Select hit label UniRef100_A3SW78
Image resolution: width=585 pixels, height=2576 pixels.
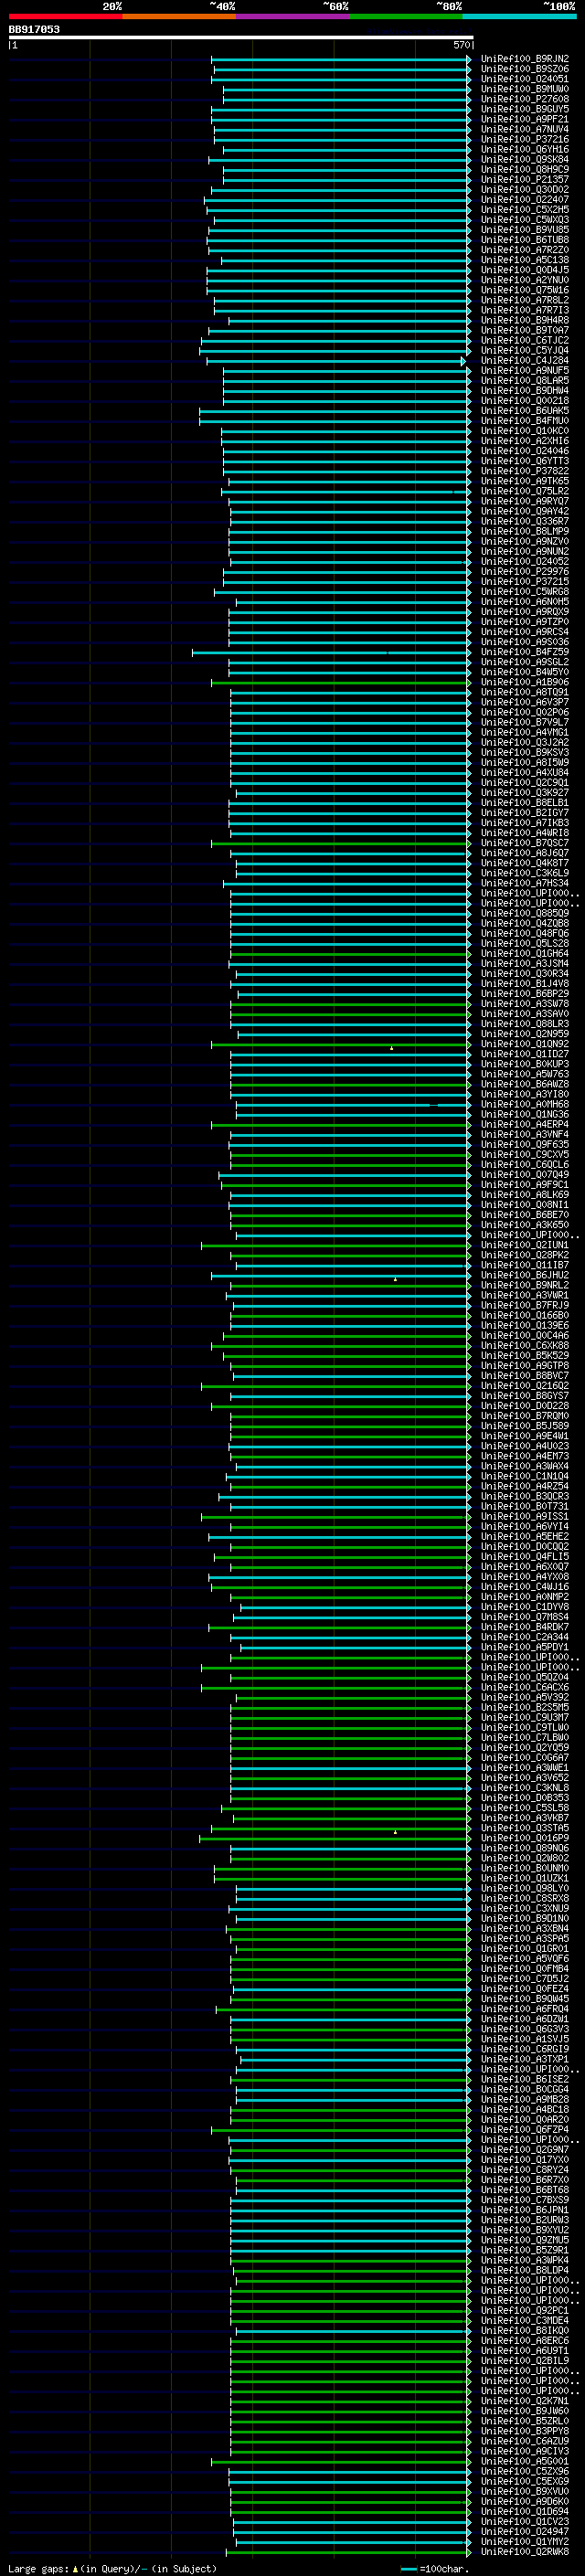525,1004
